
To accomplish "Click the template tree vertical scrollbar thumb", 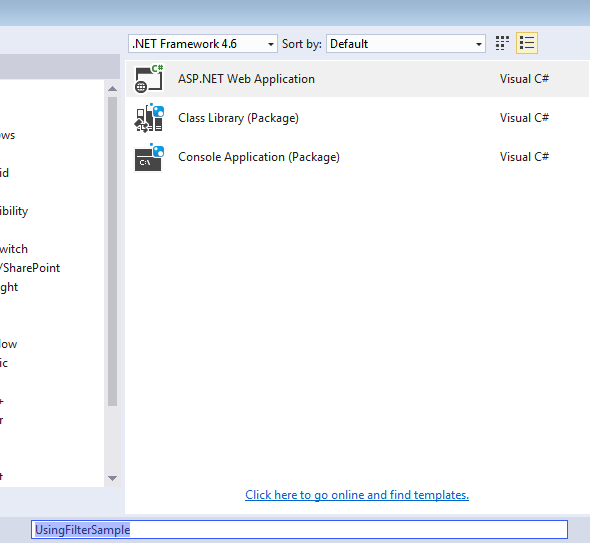I will pos(112,251).
